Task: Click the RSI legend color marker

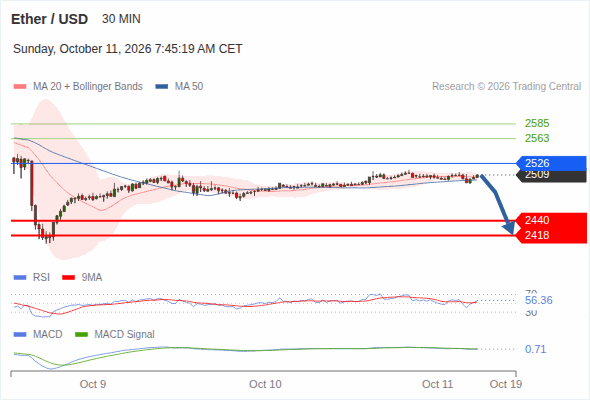Action: click(20, 278)
